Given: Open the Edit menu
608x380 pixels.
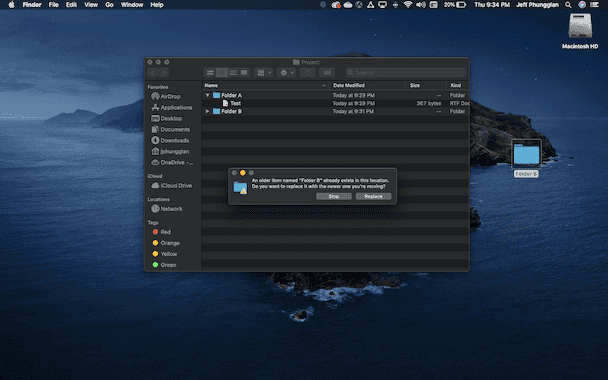Looking at the screenshot, I should click(71, 5).
